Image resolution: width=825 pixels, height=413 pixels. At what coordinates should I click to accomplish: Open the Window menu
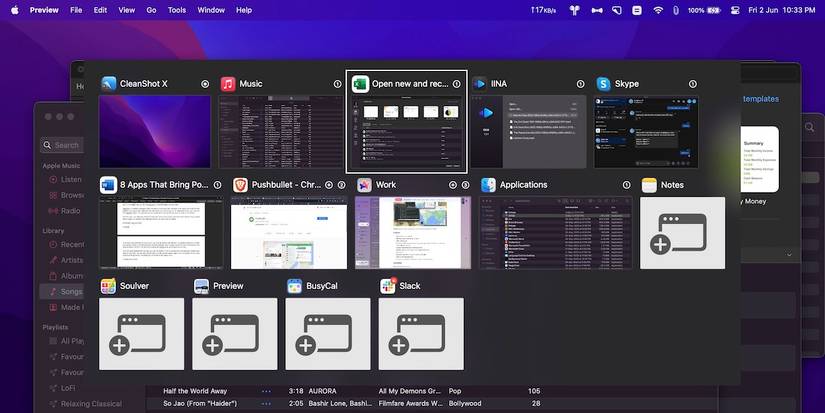211,10
